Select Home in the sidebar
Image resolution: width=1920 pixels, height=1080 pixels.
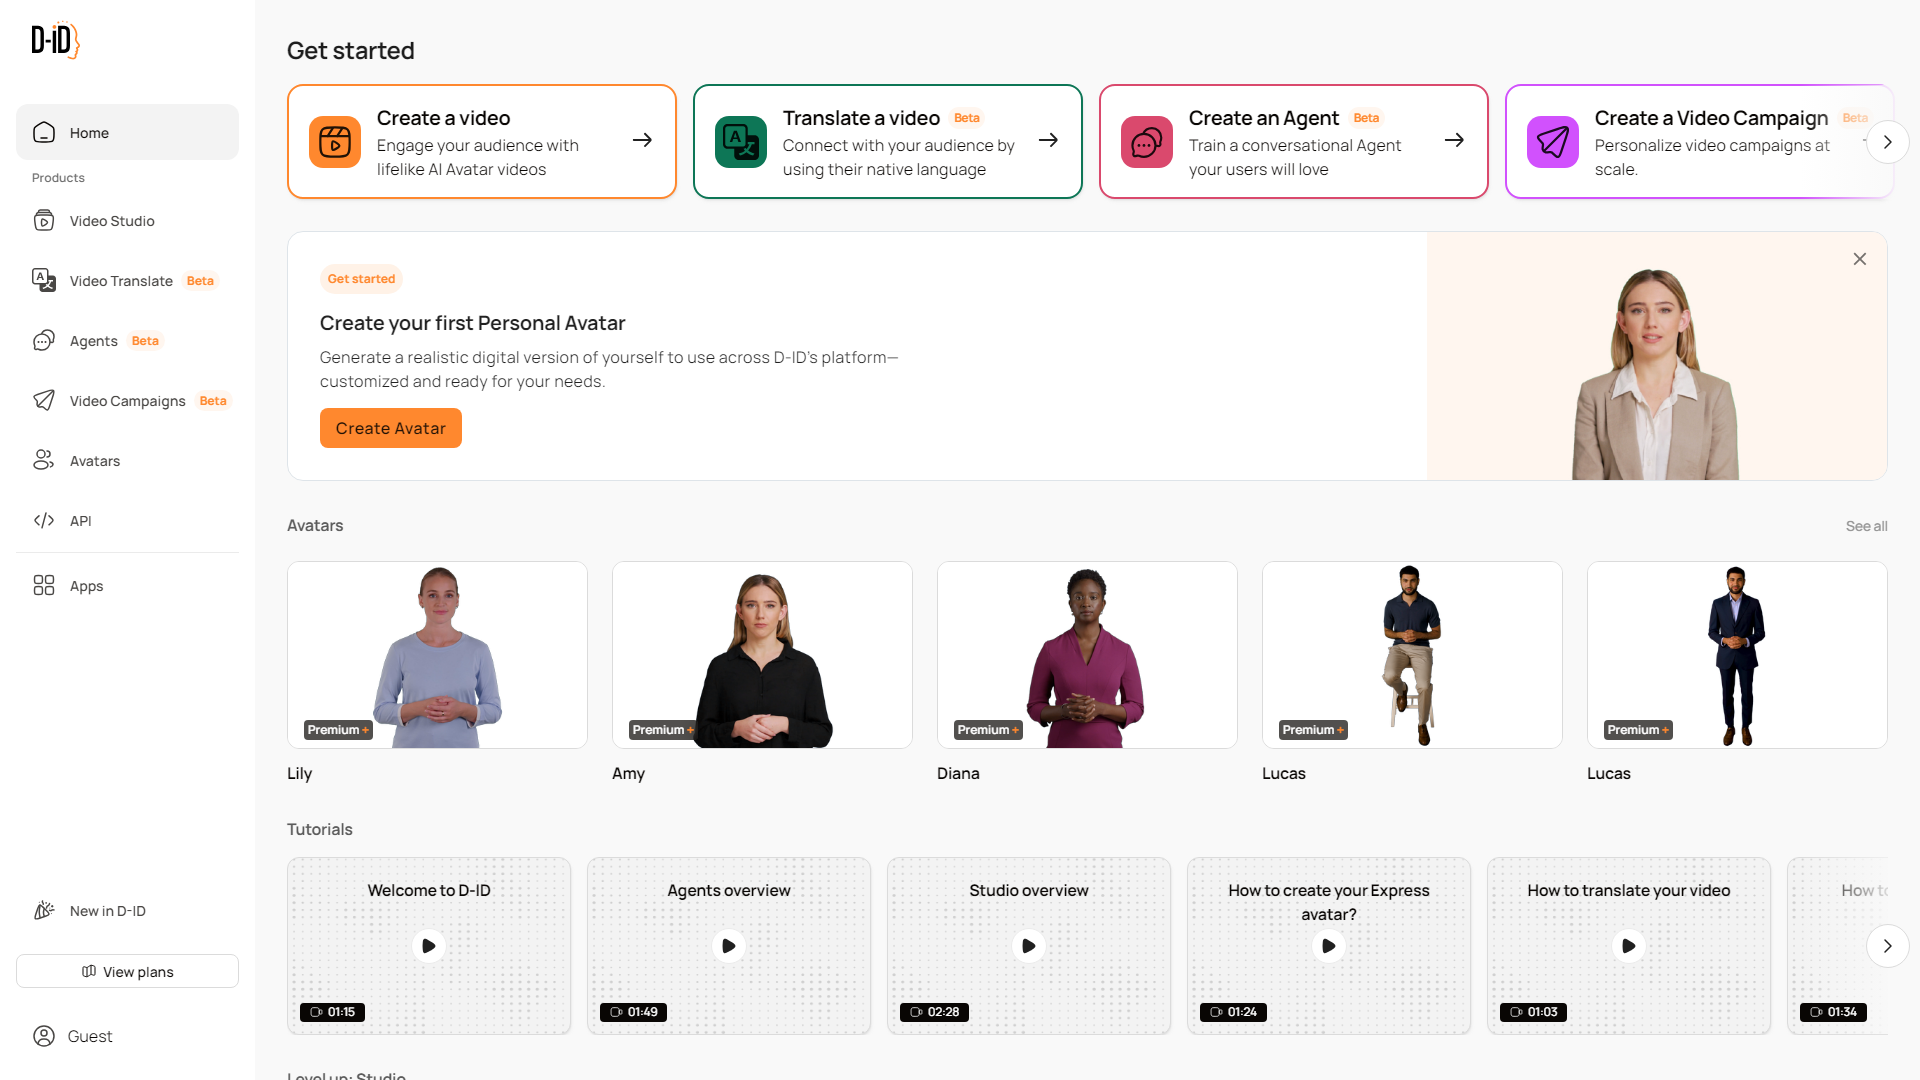coord(127,132)
